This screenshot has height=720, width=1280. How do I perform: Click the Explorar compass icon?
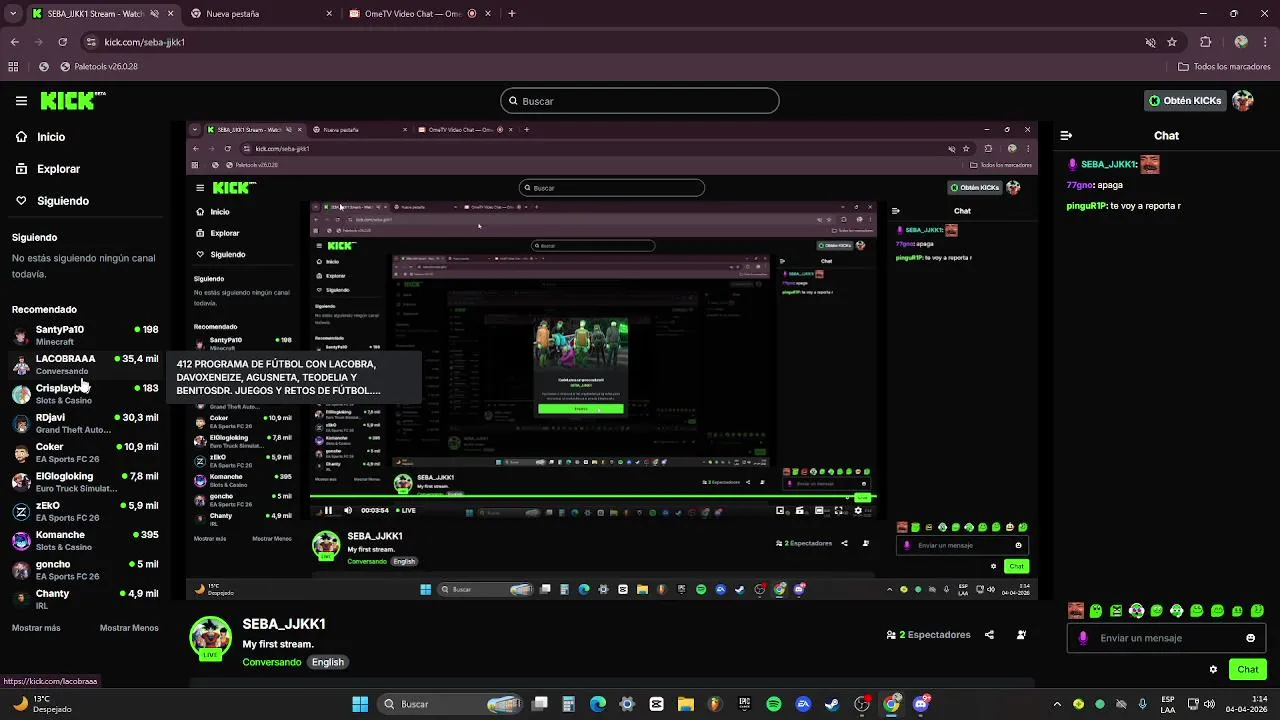pyautogui.click(x=21, y=169)
